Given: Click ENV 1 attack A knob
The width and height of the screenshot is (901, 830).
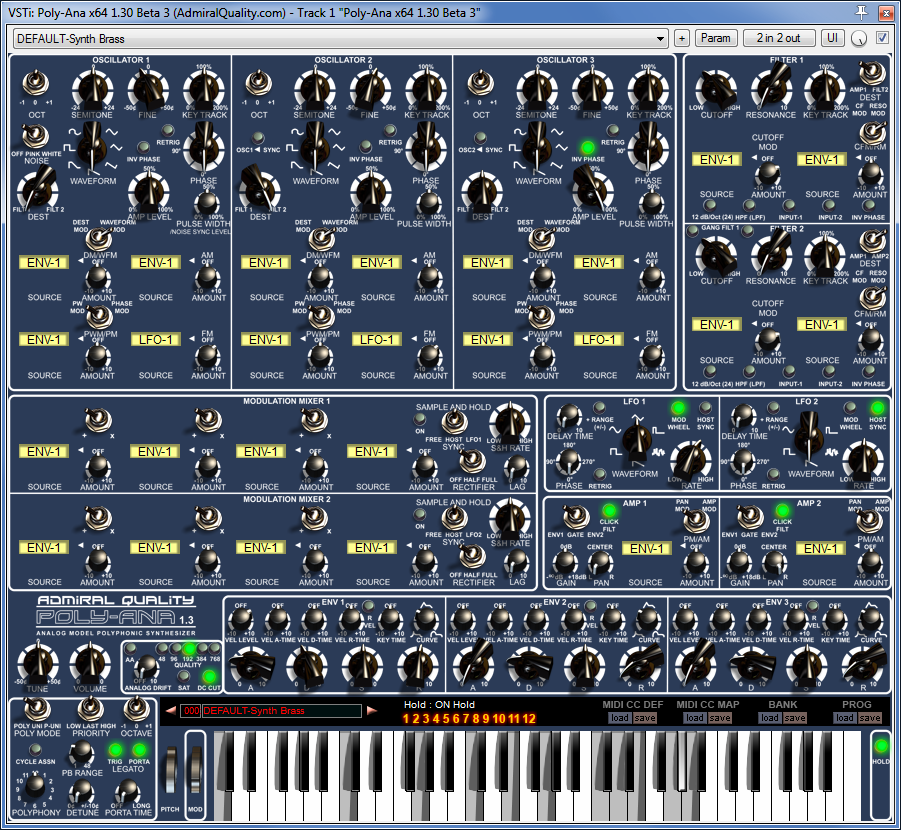Looking at the screenshot, I should (250, 665).
